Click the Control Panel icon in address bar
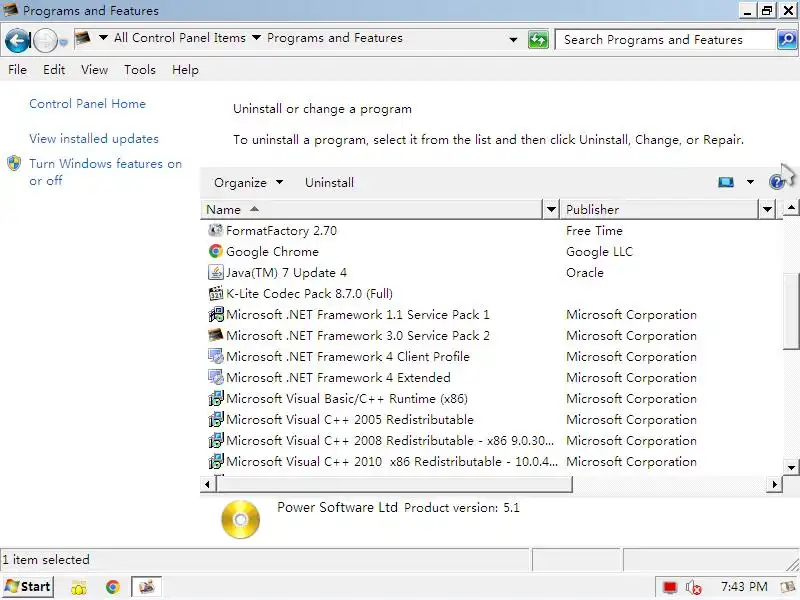The image size is (800, 600). 83,38
